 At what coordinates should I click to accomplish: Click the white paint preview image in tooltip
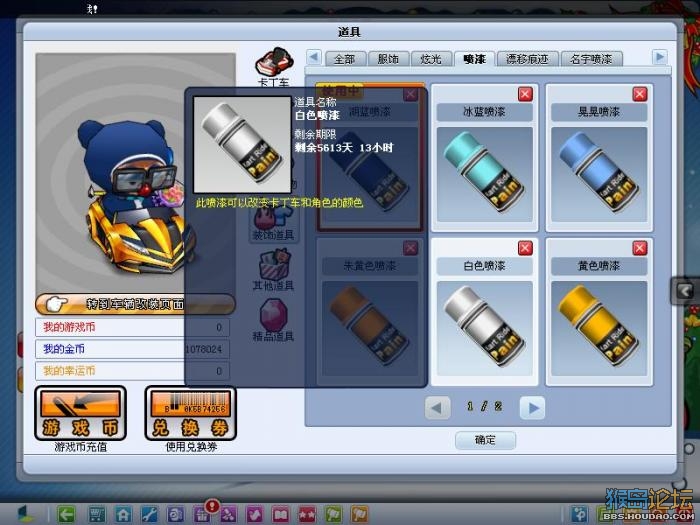[242, 145]
